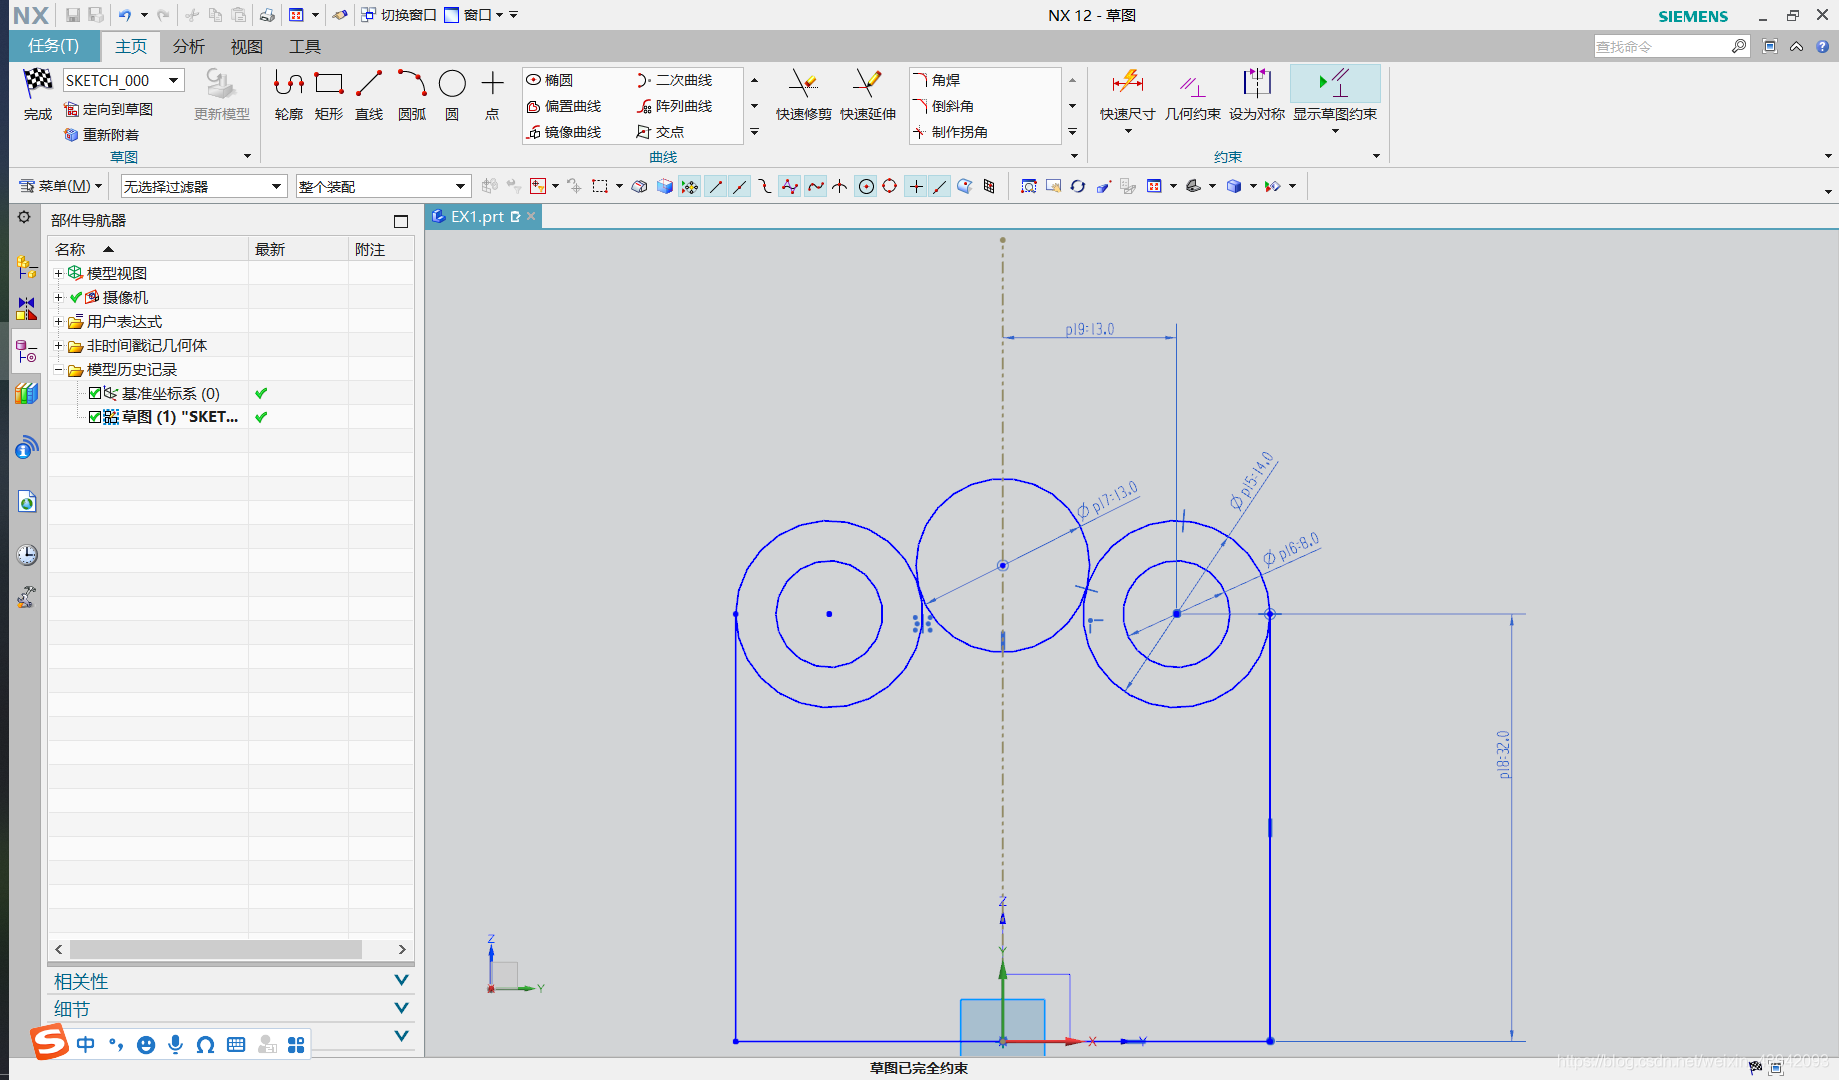Select the Circle (圆) tool
1839x1080 pixels.
452,95
